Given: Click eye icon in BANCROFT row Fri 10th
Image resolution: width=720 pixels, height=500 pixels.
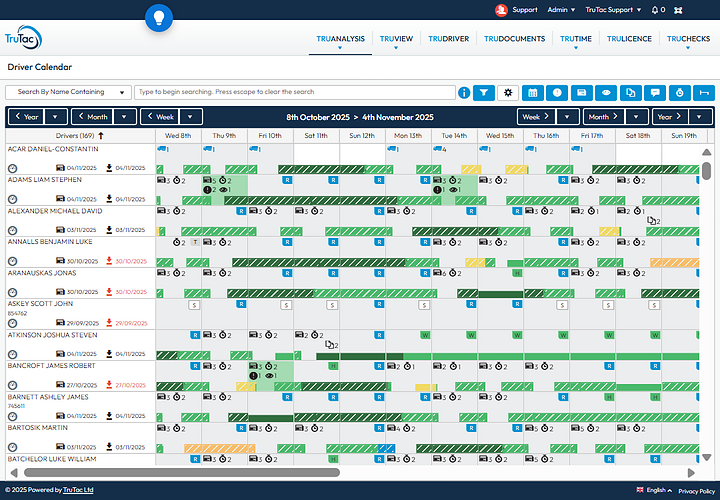Looking at the screenshot, I should click(270, 376).
